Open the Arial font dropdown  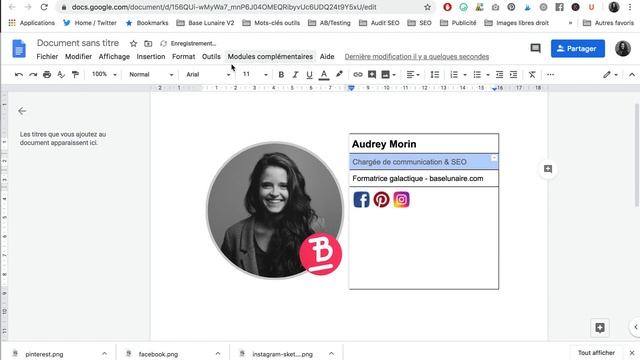[x=208, y=74]
